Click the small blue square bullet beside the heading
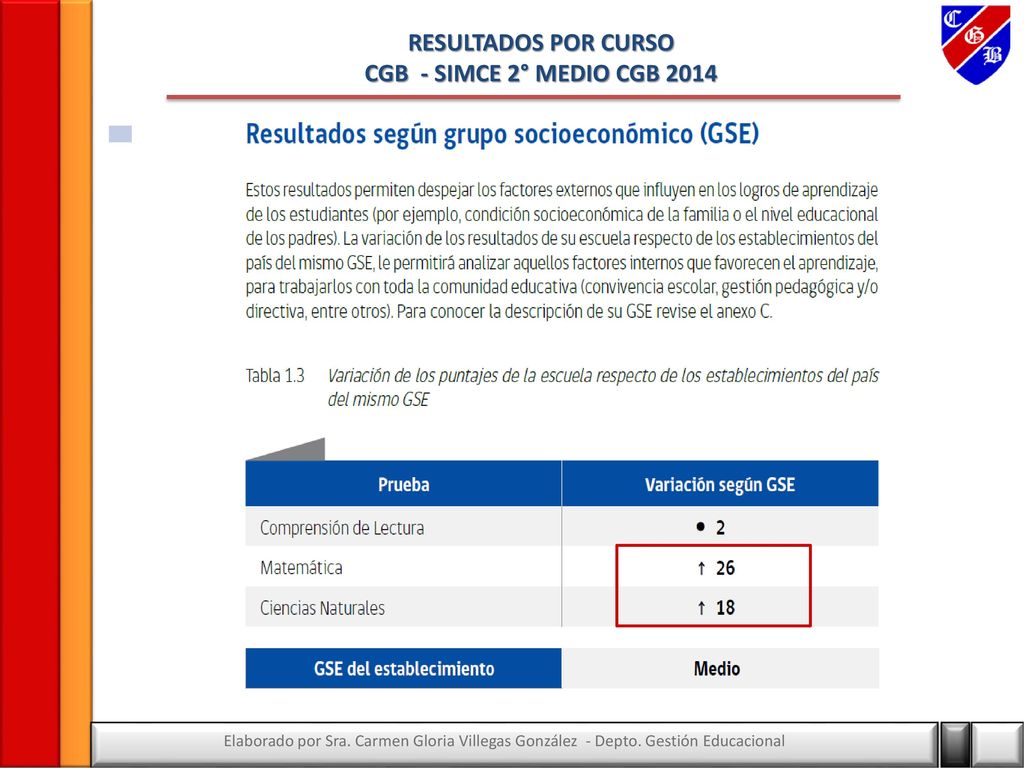The width and height of the screenshot is (1024, 768). pyautogui.click(x=120, y=134)
